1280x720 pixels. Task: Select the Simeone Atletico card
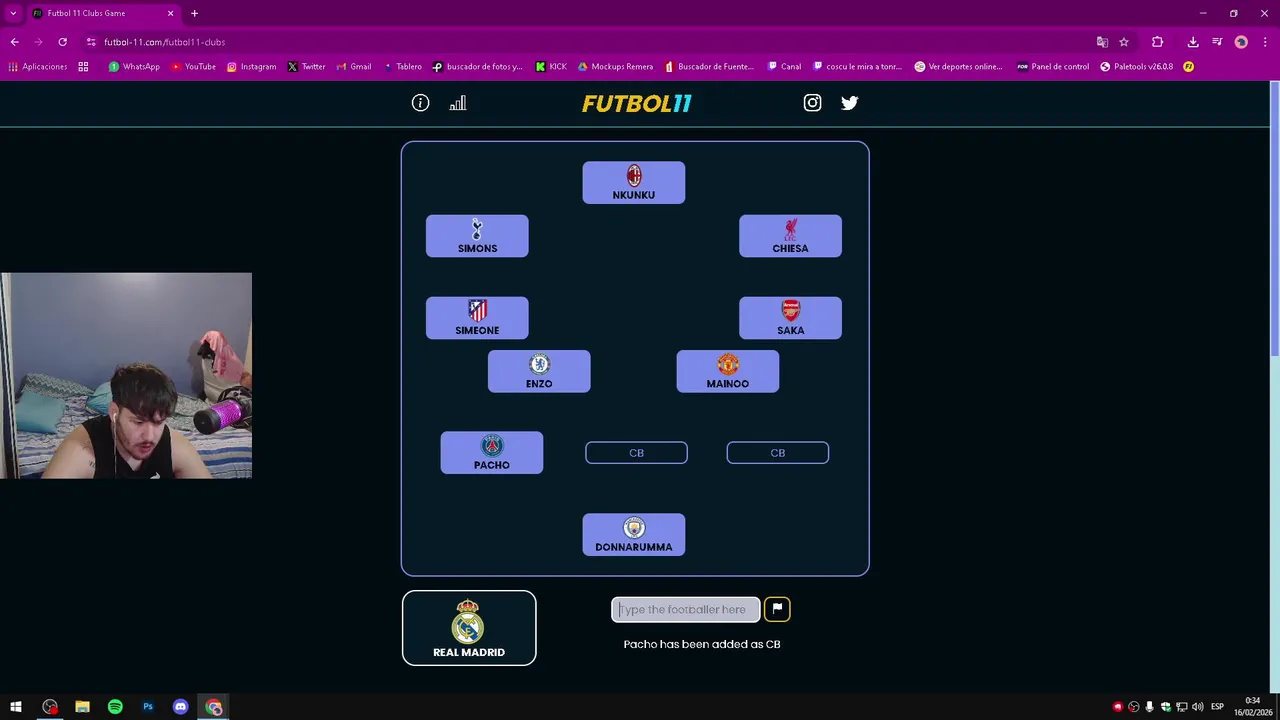477,318
